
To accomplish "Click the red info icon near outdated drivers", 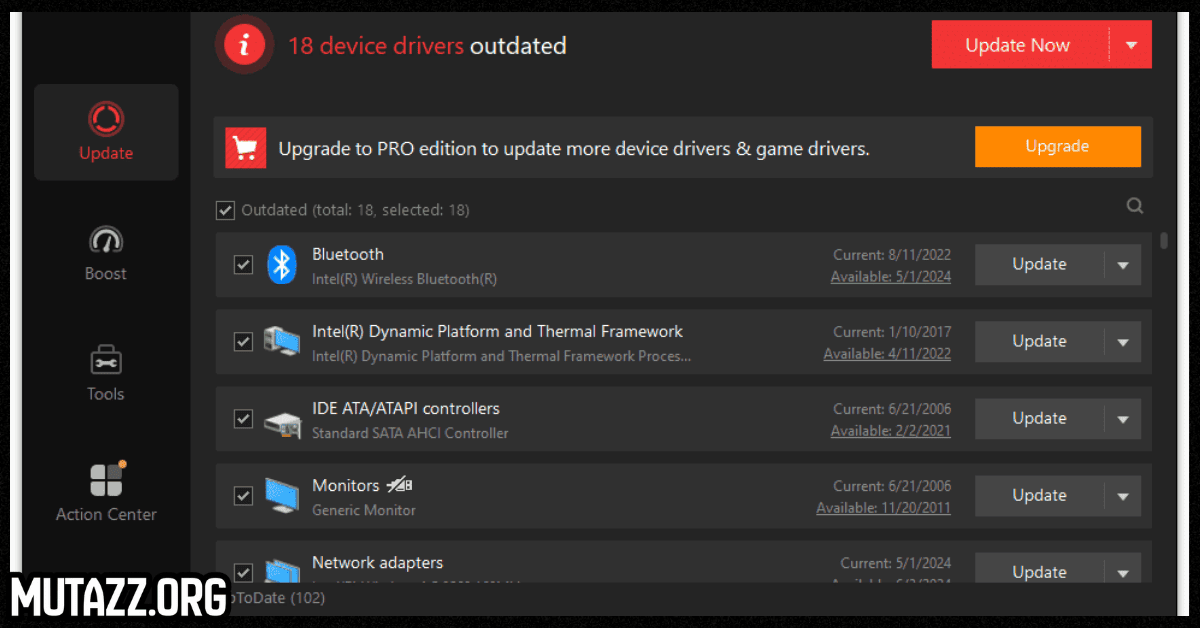I will coord(244,44).
